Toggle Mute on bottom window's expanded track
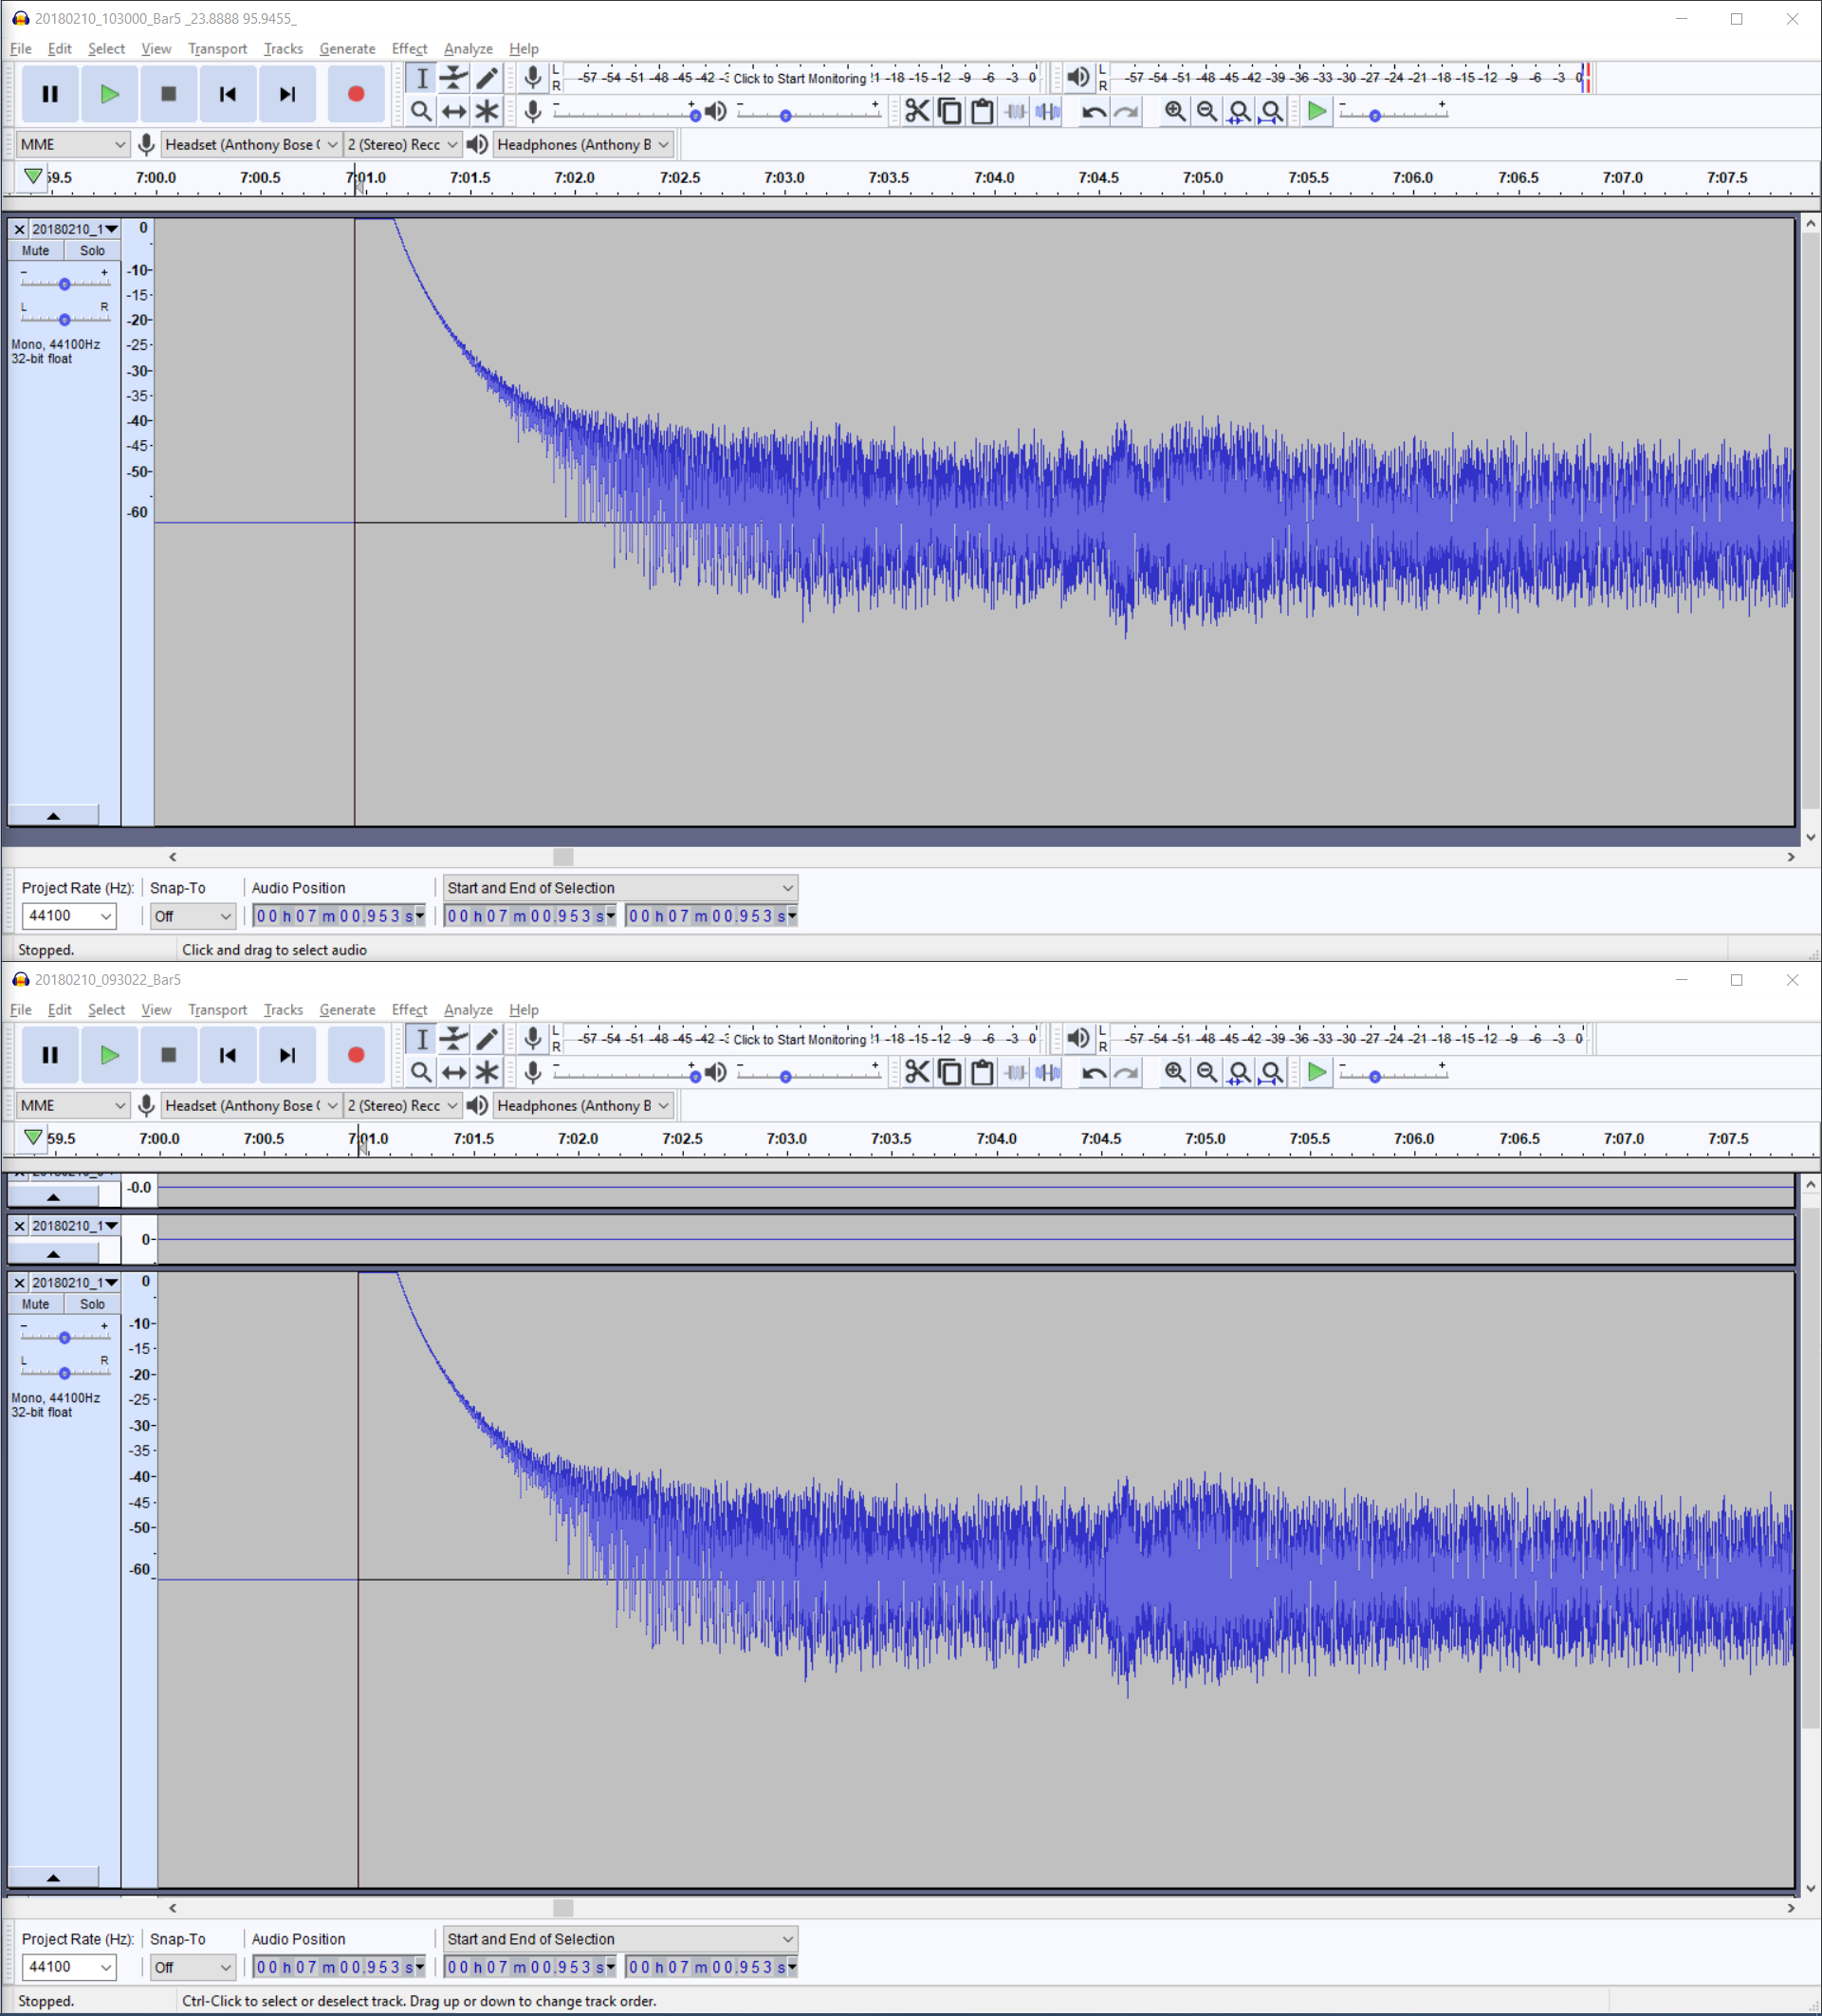Viewport: 1822px width, 2016px height. click(36, 1304)
